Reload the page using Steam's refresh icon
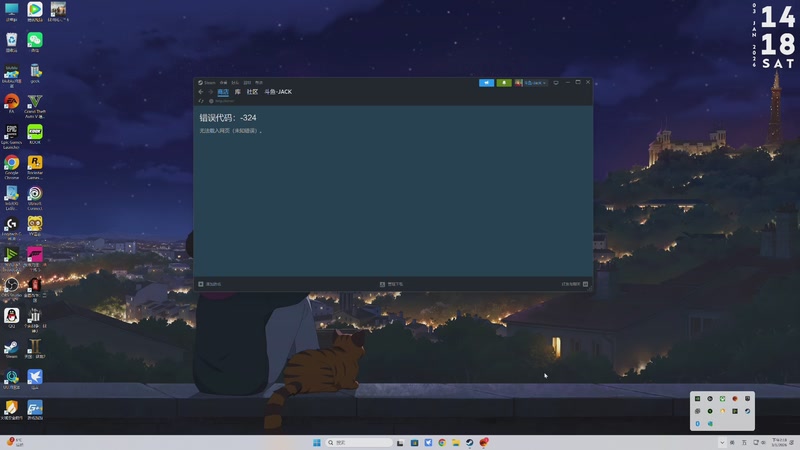This screenshot has width=800, height=450. 201,101
